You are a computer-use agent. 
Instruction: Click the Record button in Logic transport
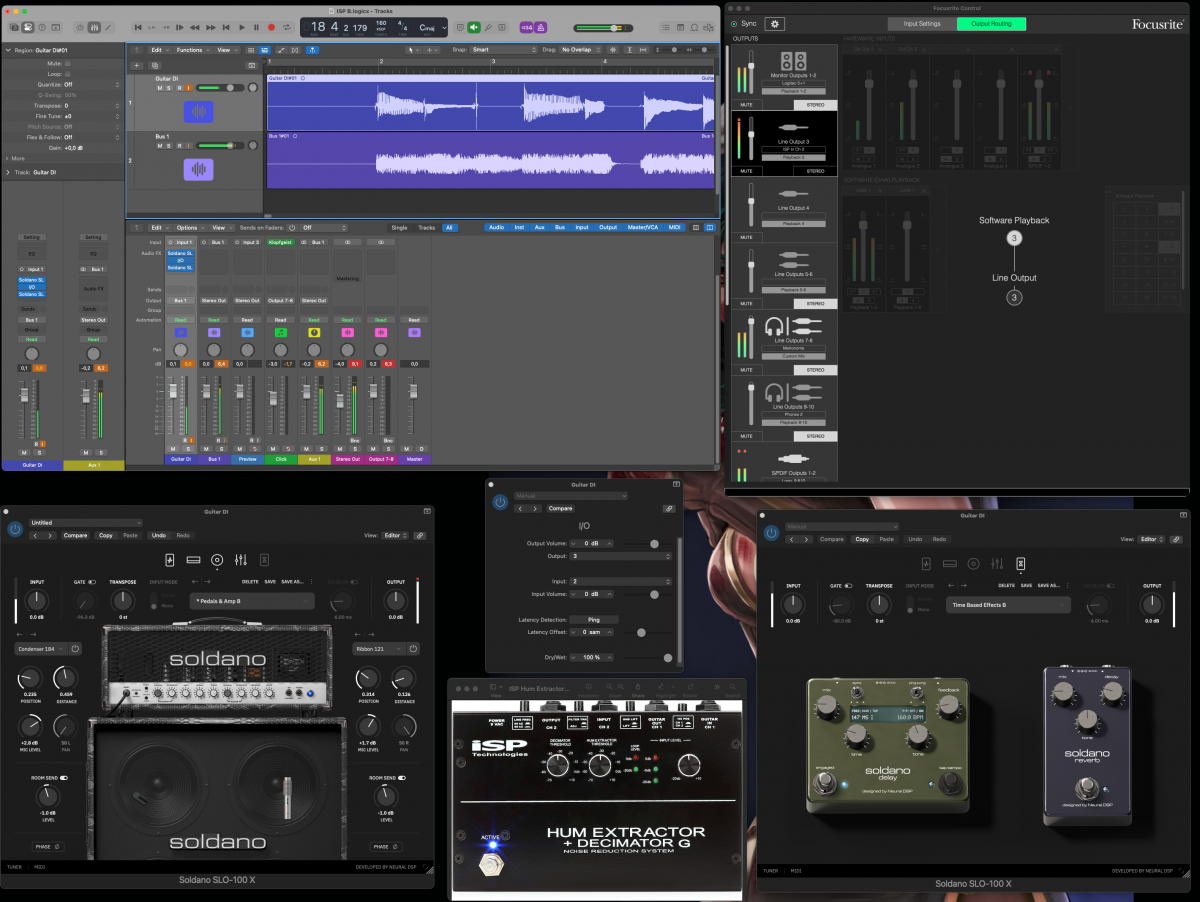[x=271, y=27]
